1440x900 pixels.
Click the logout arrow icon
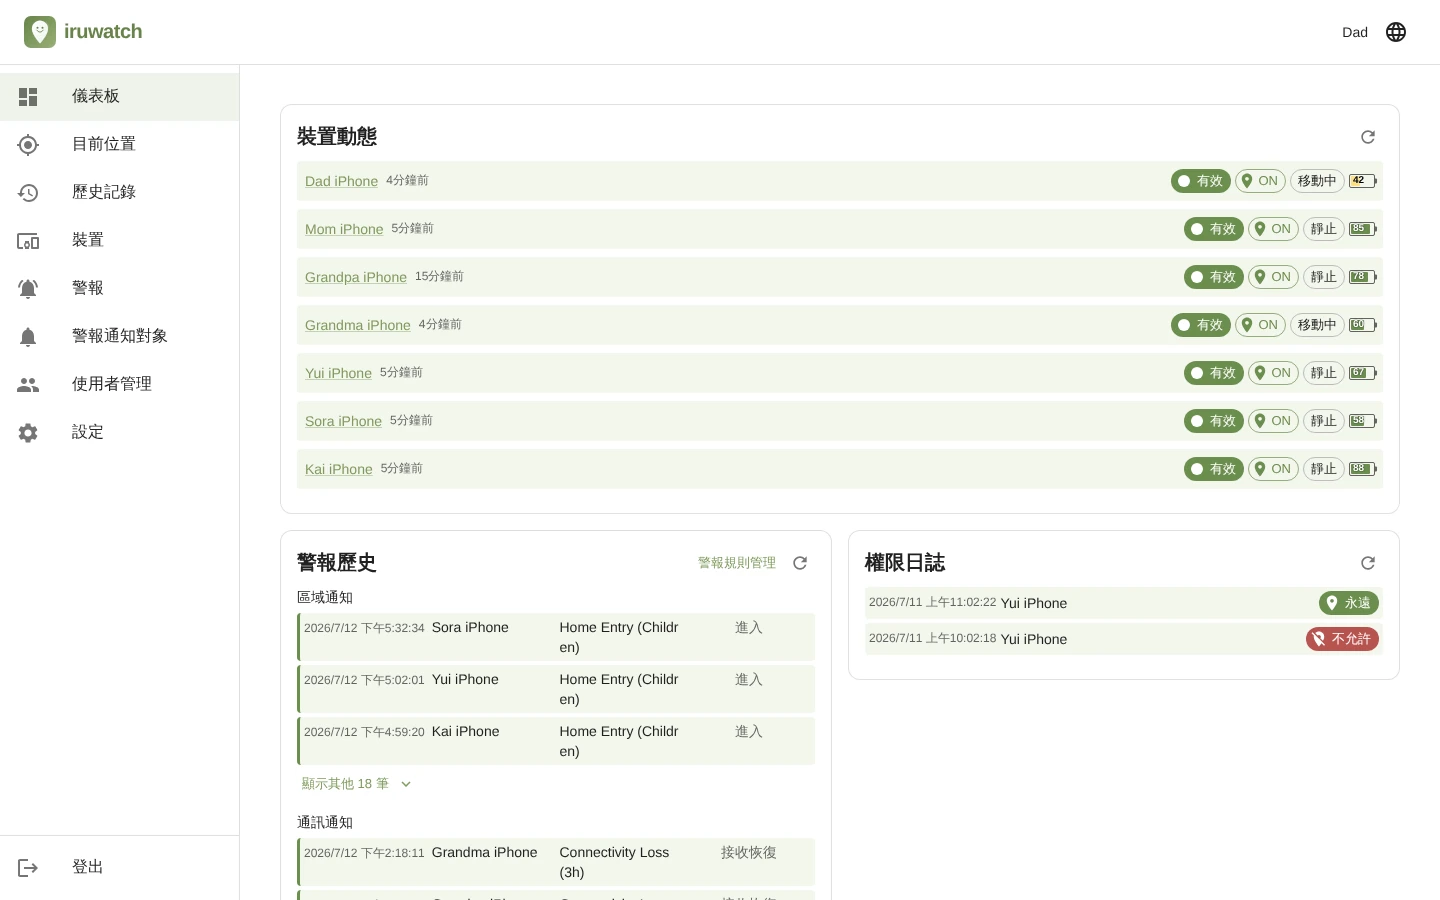[x=28, y=868]
